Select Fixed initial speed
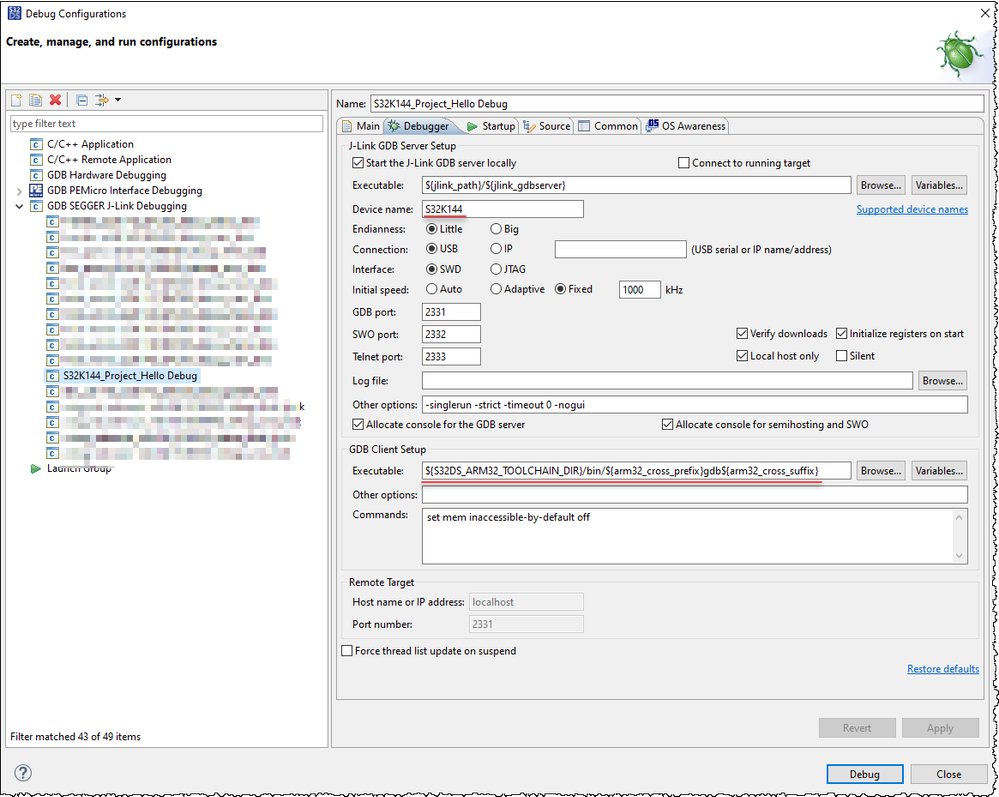Image resolution: width=999 pixels, height=797 pixels. pyautogui.click(x=560, y=289)
